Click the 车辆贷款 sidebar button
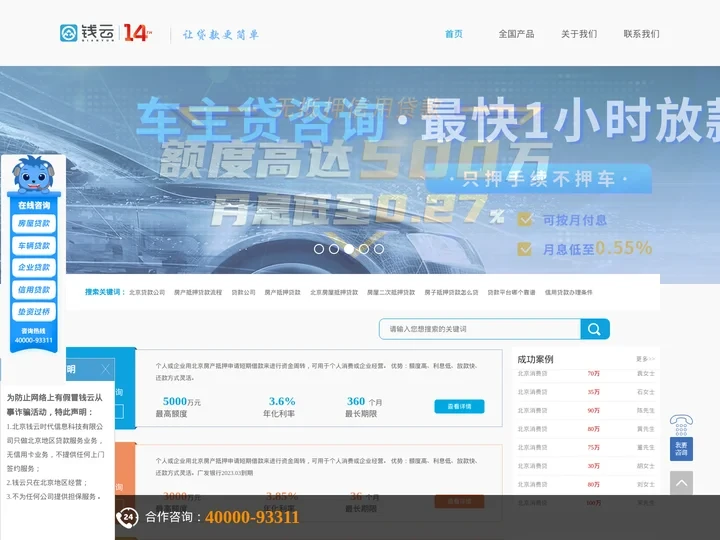Image resolution: width=720 pixels, height=540 pixels. [x=34, y=245]
